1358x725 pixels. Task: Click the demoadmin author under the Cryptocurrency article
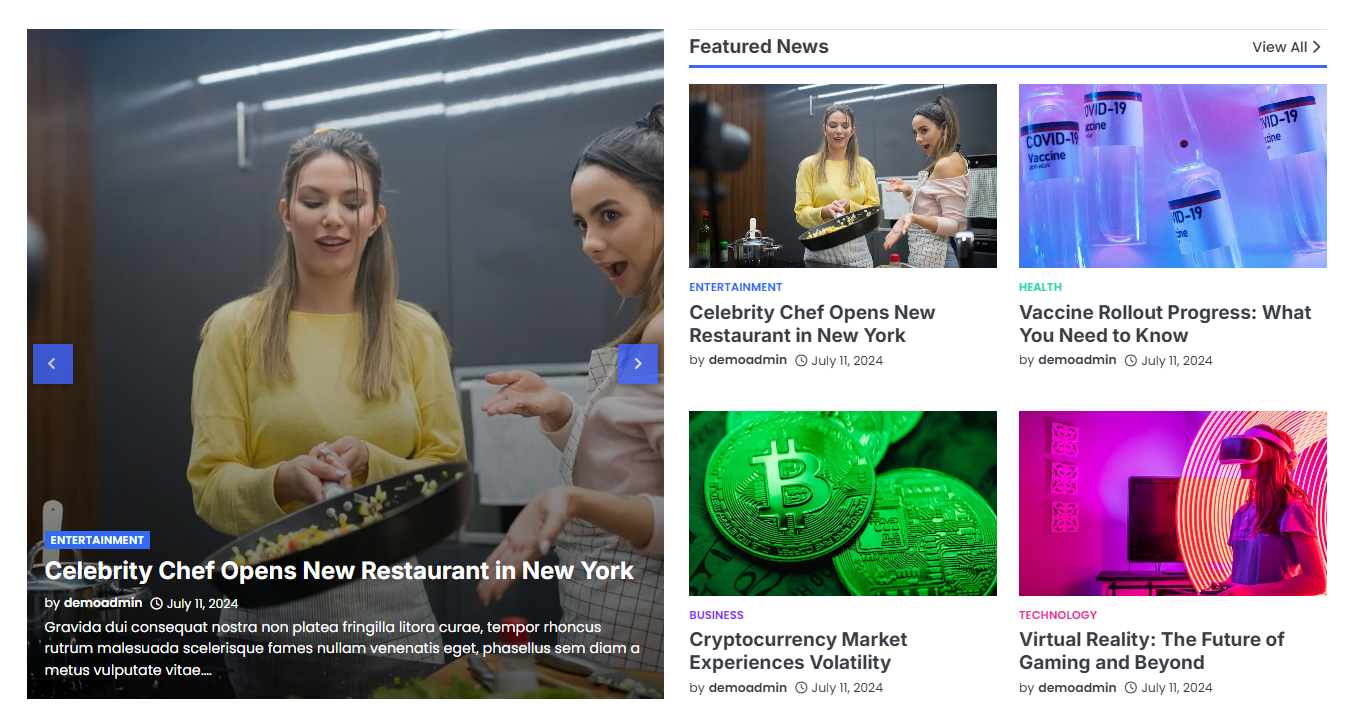(x=748, y=688)
